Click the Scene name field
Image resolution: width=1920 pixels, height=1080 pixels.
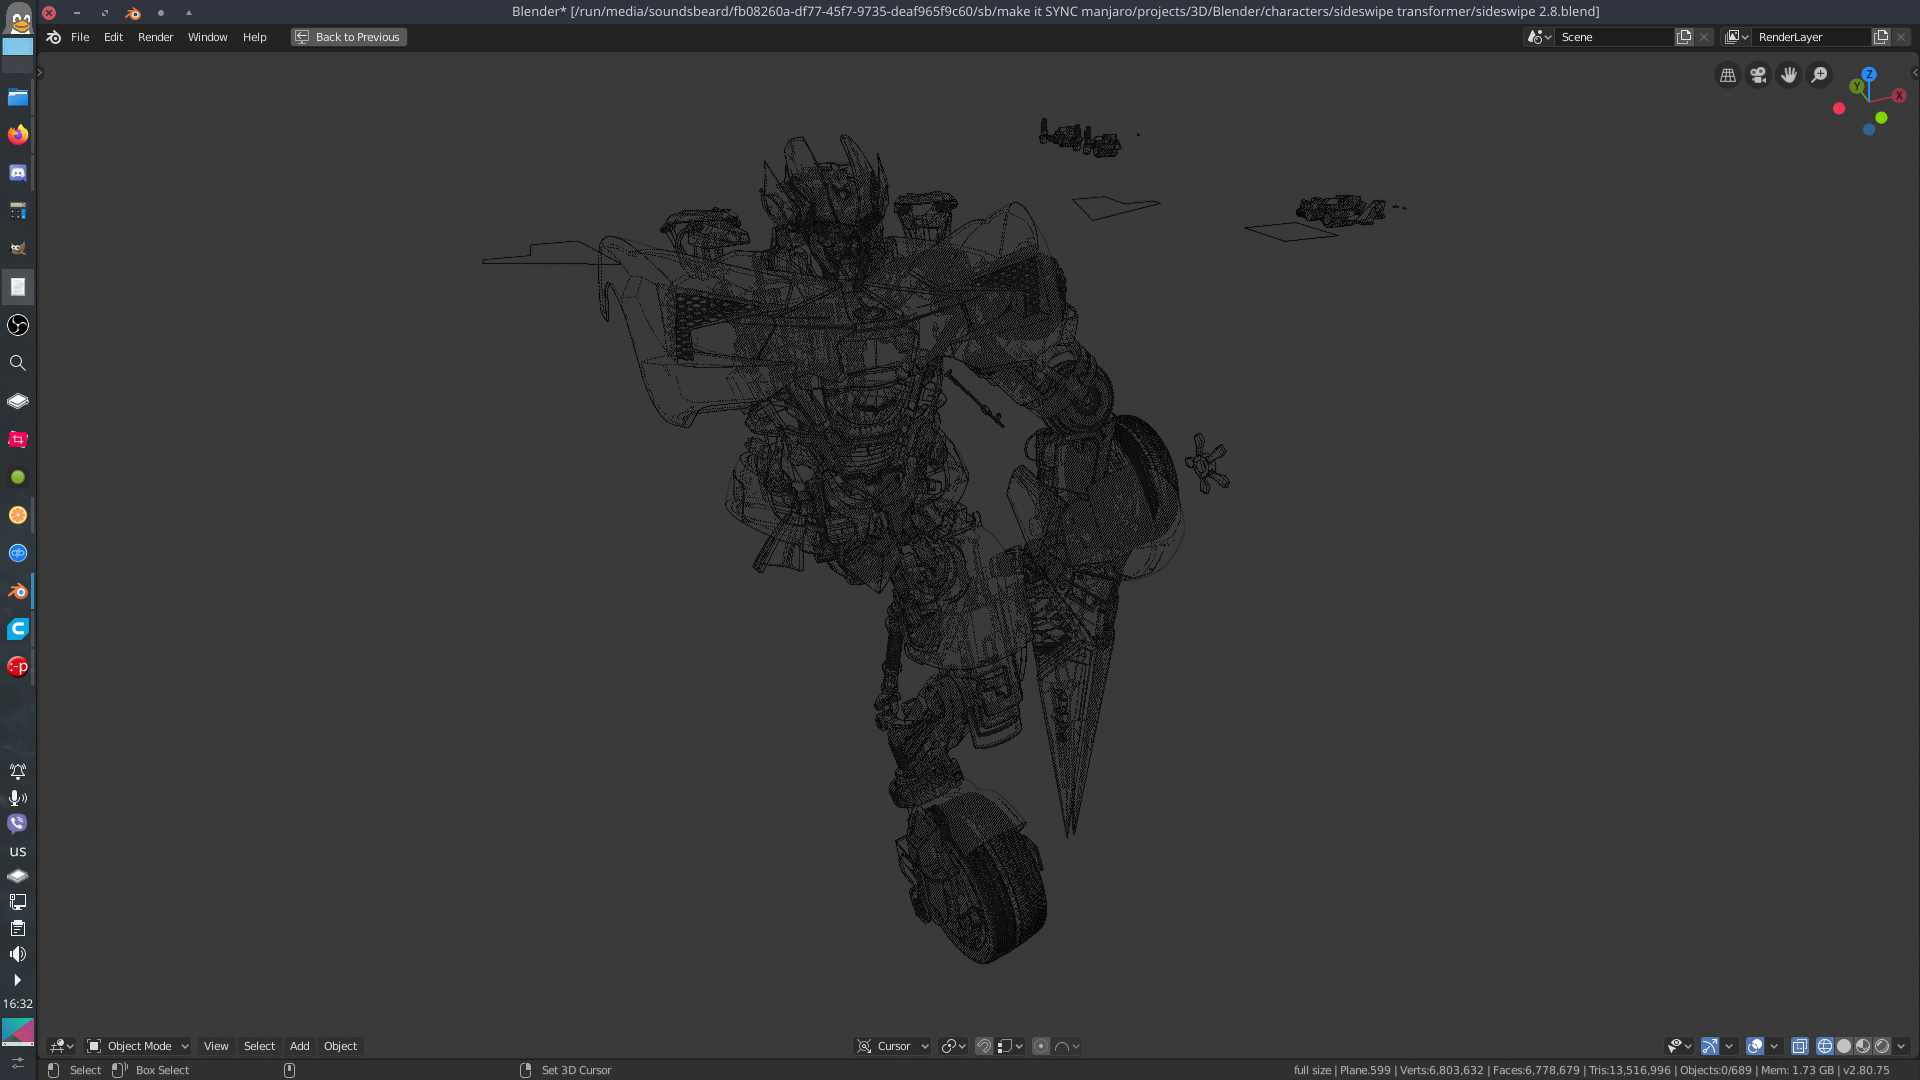pos(1615,37)
